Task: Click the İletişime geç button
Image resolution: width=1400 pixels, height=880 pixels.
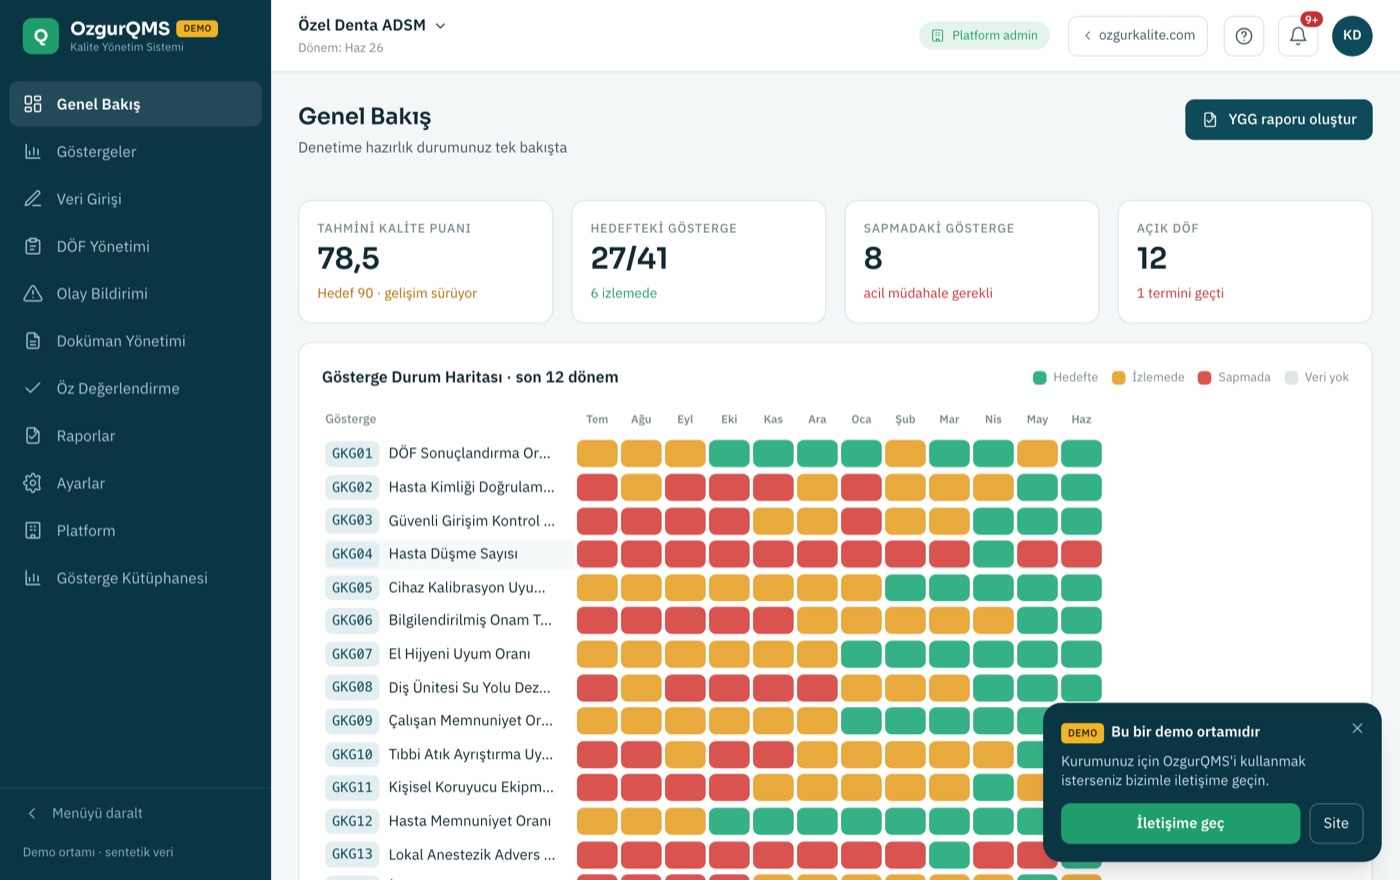Action: [x=1180, y=823]
